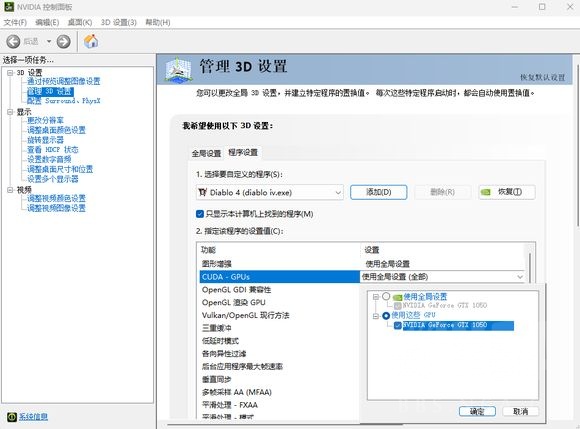This screenshot has height=429, width=580.
Task: Open 通过预览调整图像设置 page
Action: (64, 81)
